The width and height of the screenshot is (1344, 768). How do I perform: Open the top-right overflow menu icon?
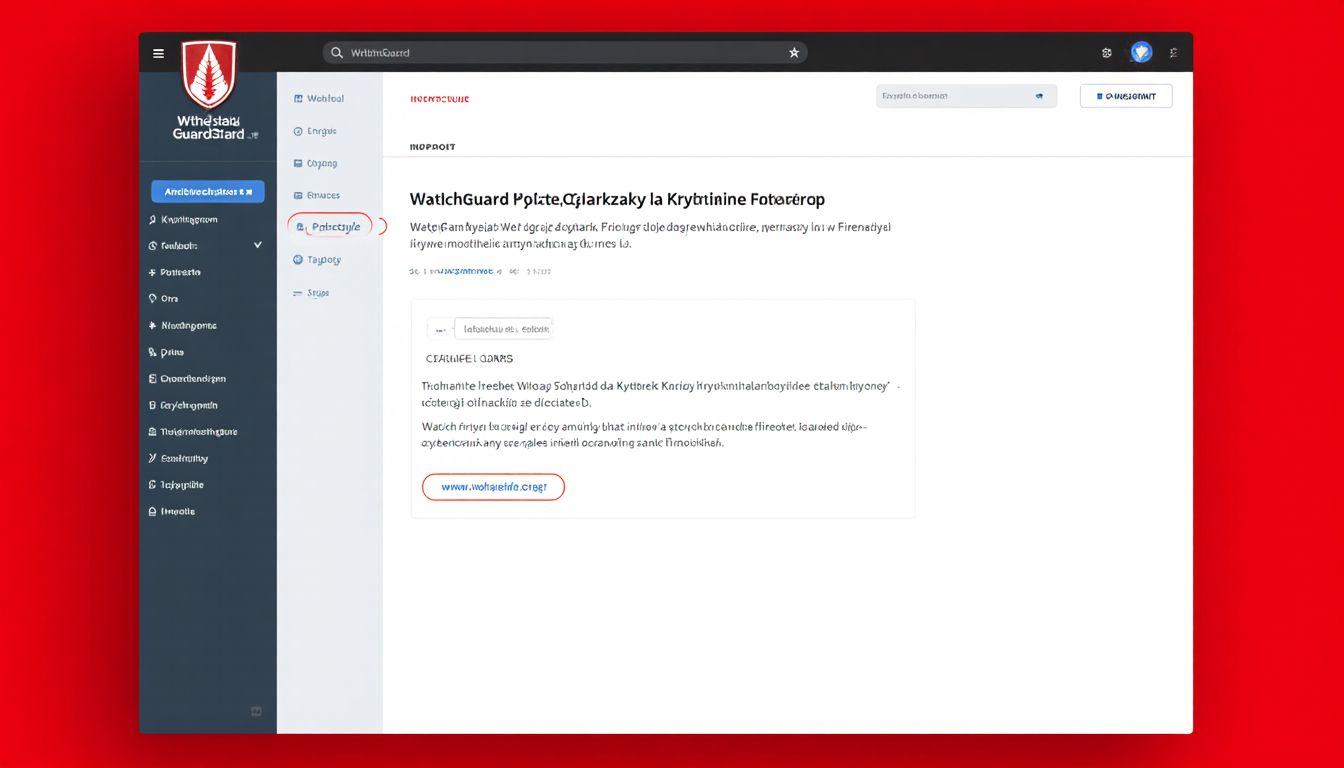[x=1174, y=53]
